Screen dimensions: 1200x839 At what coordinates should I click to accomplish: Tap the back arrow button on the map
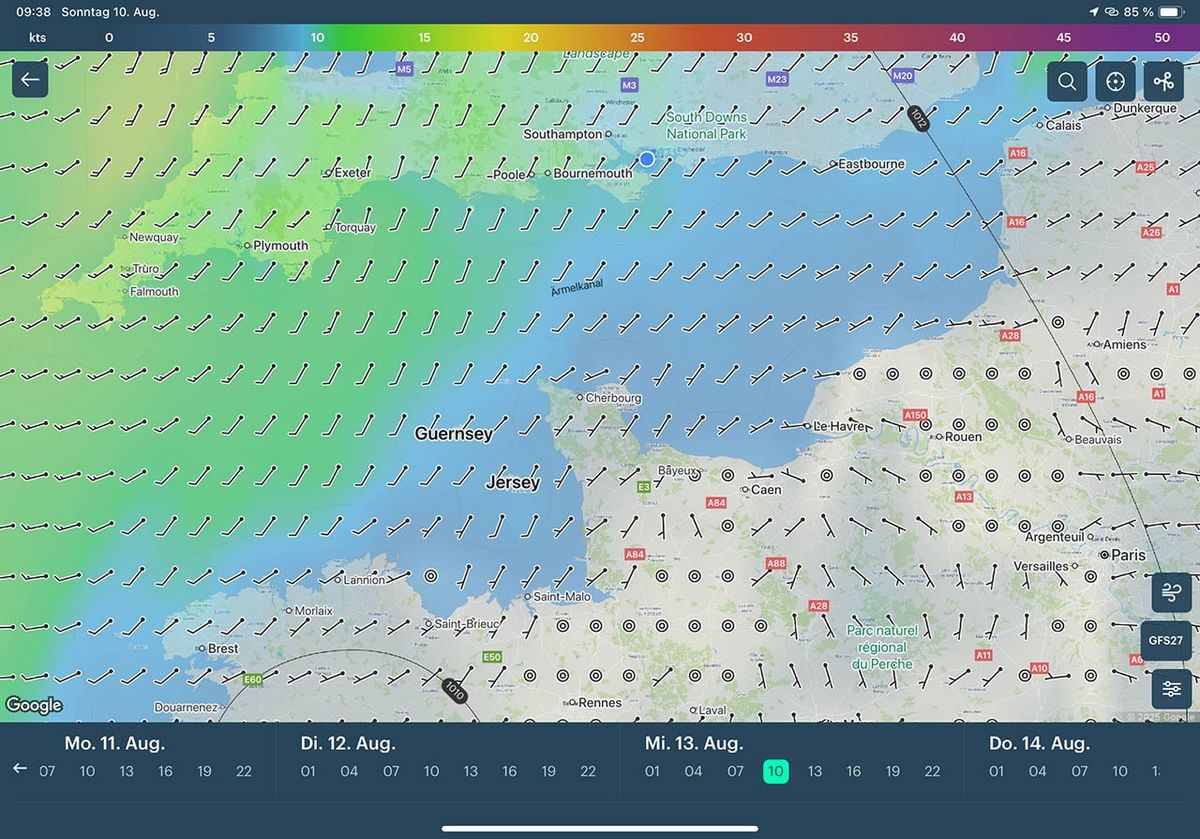click(30, 80)
